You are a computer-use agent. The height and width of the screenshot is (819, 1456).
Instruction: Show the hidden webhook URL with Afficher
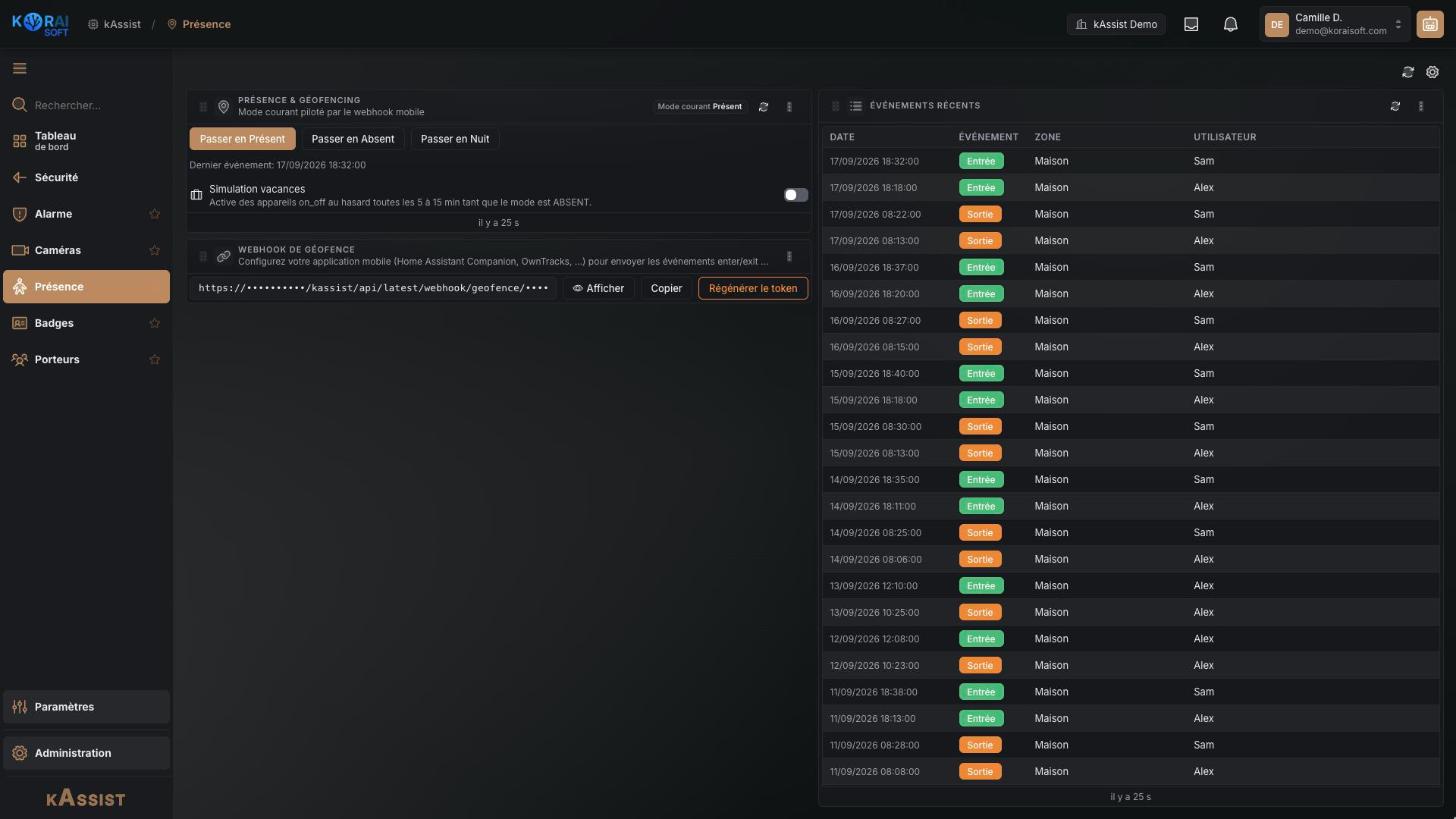[x=598, y=288]
